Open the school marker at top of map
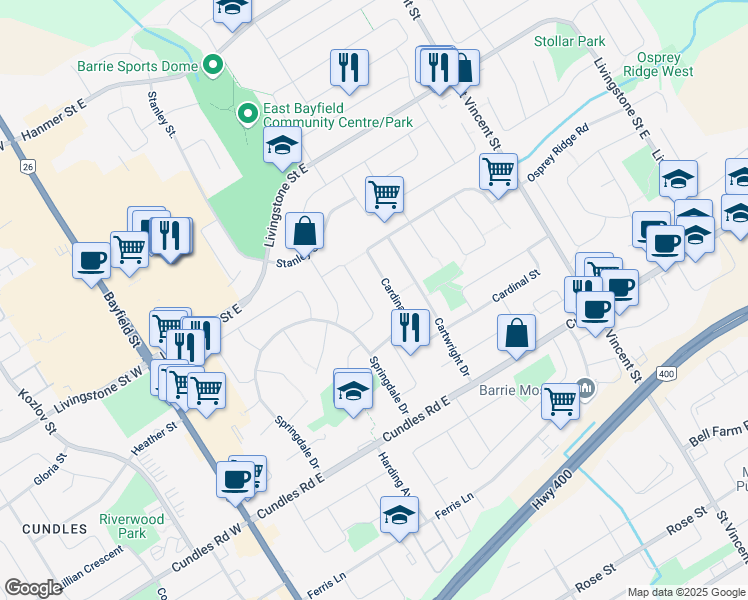The width and height of the screenshot is (748, 600). [232, 10]
